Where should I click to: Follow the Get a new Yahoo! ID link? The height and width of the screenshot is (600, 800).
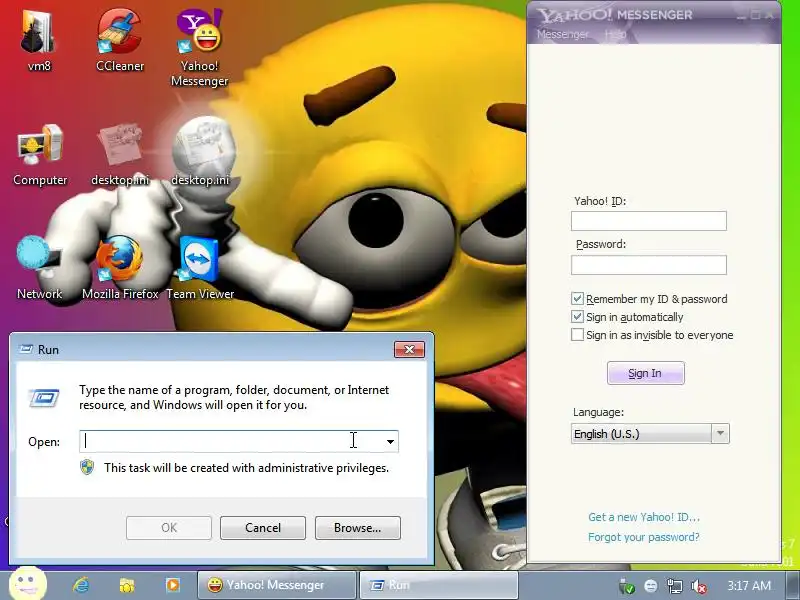(644, 517)
